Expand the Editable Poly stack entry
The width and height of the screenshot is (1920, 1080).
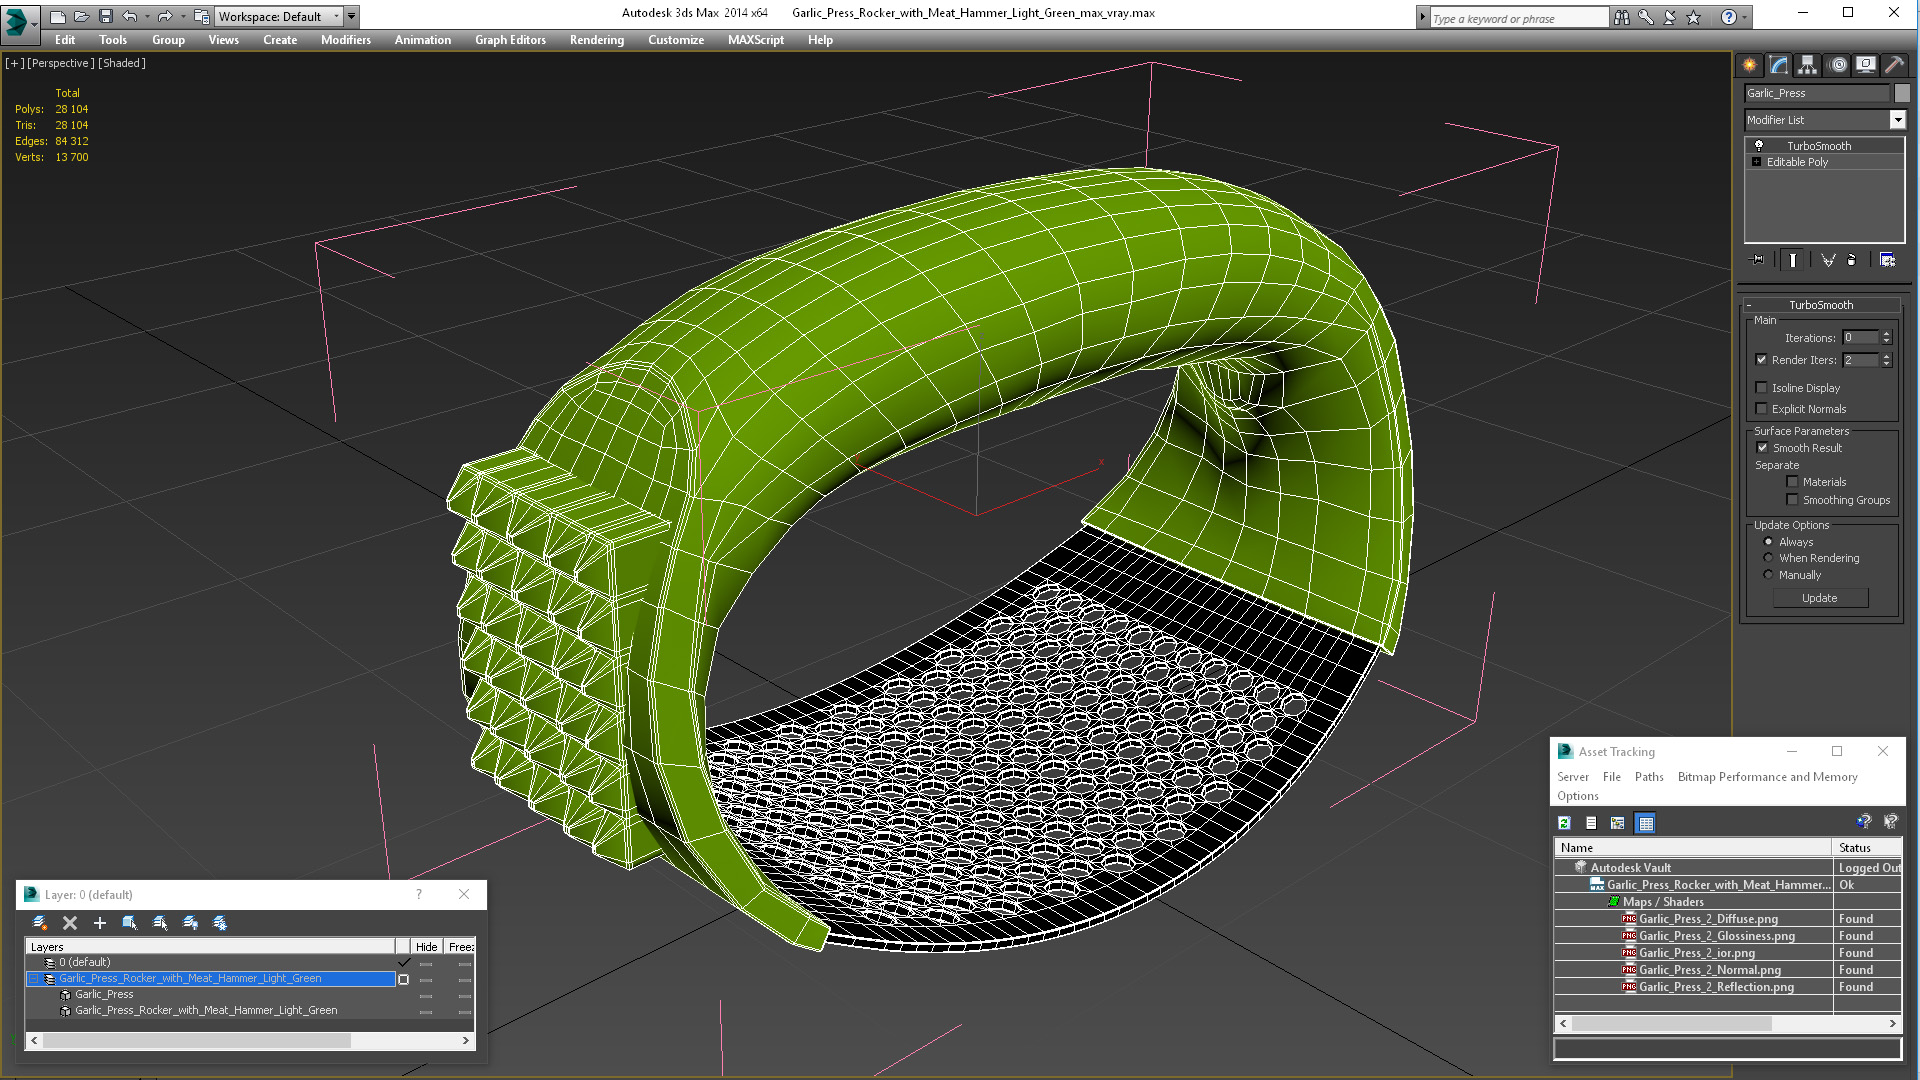click(x=1756, y=162)
